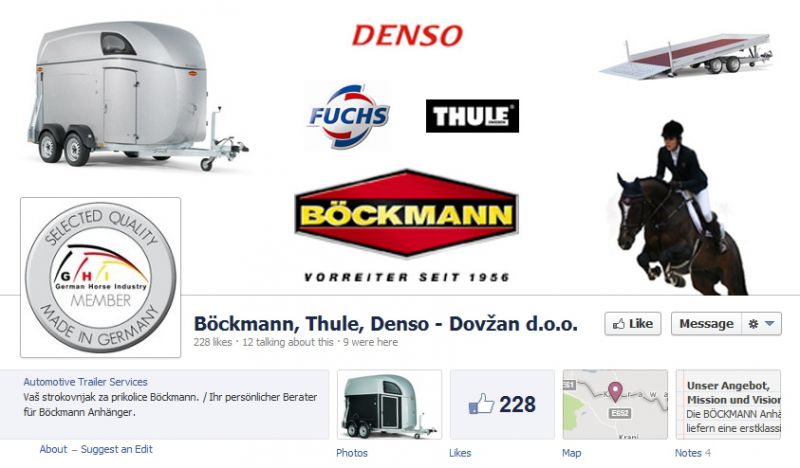Click the Fuchs logo in the cover
Image resolution: width=800 pixels, height=468 pixels.
click(348, 117)
